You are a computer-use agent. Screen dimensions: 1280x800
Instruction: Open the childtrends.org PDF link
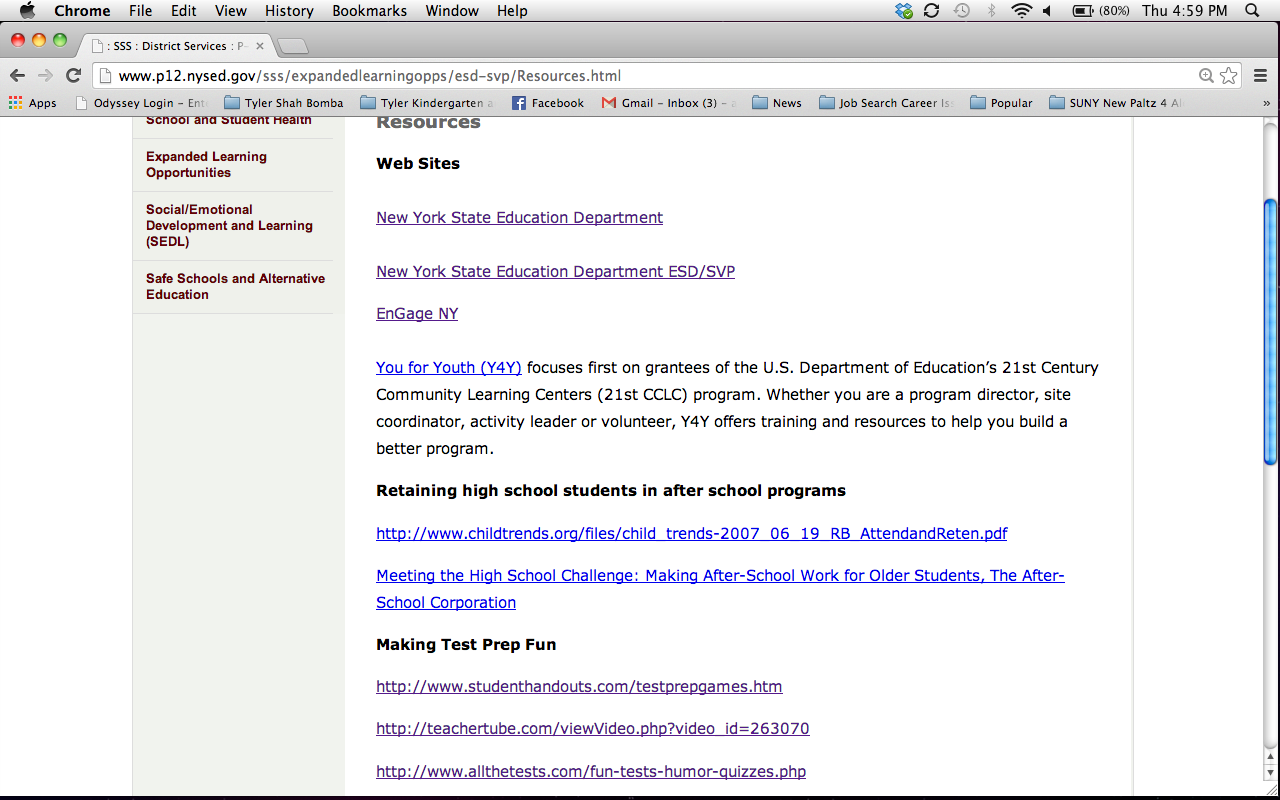tap(692, 533)
